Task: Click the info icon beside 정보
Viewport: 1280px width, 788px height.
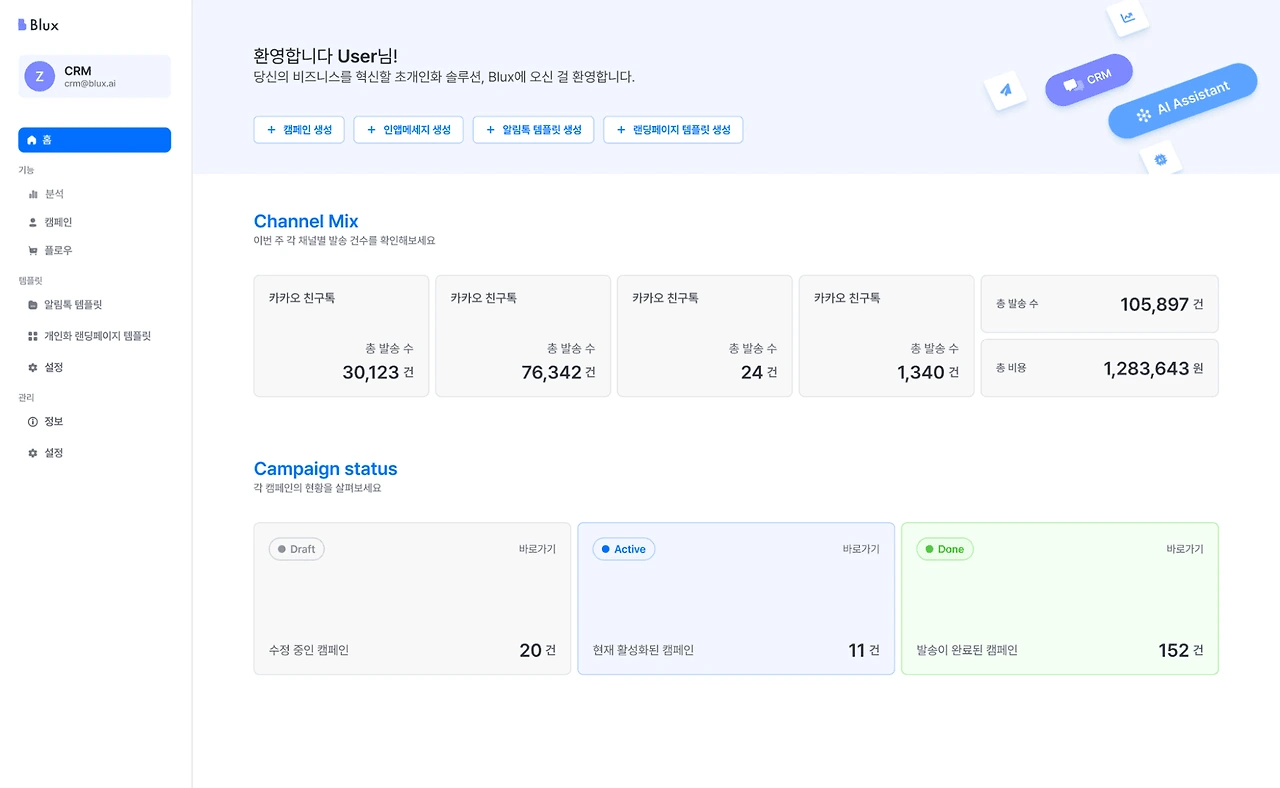Action: coord(33,422)
